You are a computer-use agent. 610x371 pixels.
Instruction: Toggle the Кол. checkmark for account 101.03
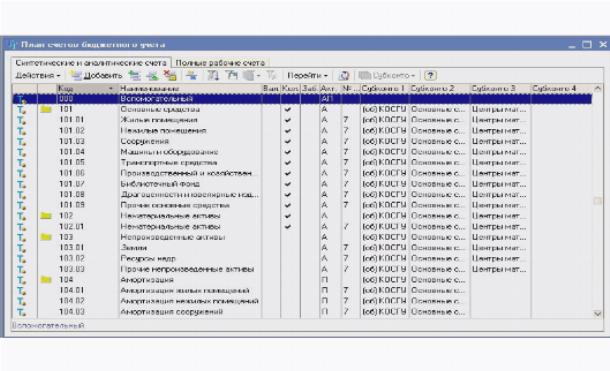coord(288,142)
